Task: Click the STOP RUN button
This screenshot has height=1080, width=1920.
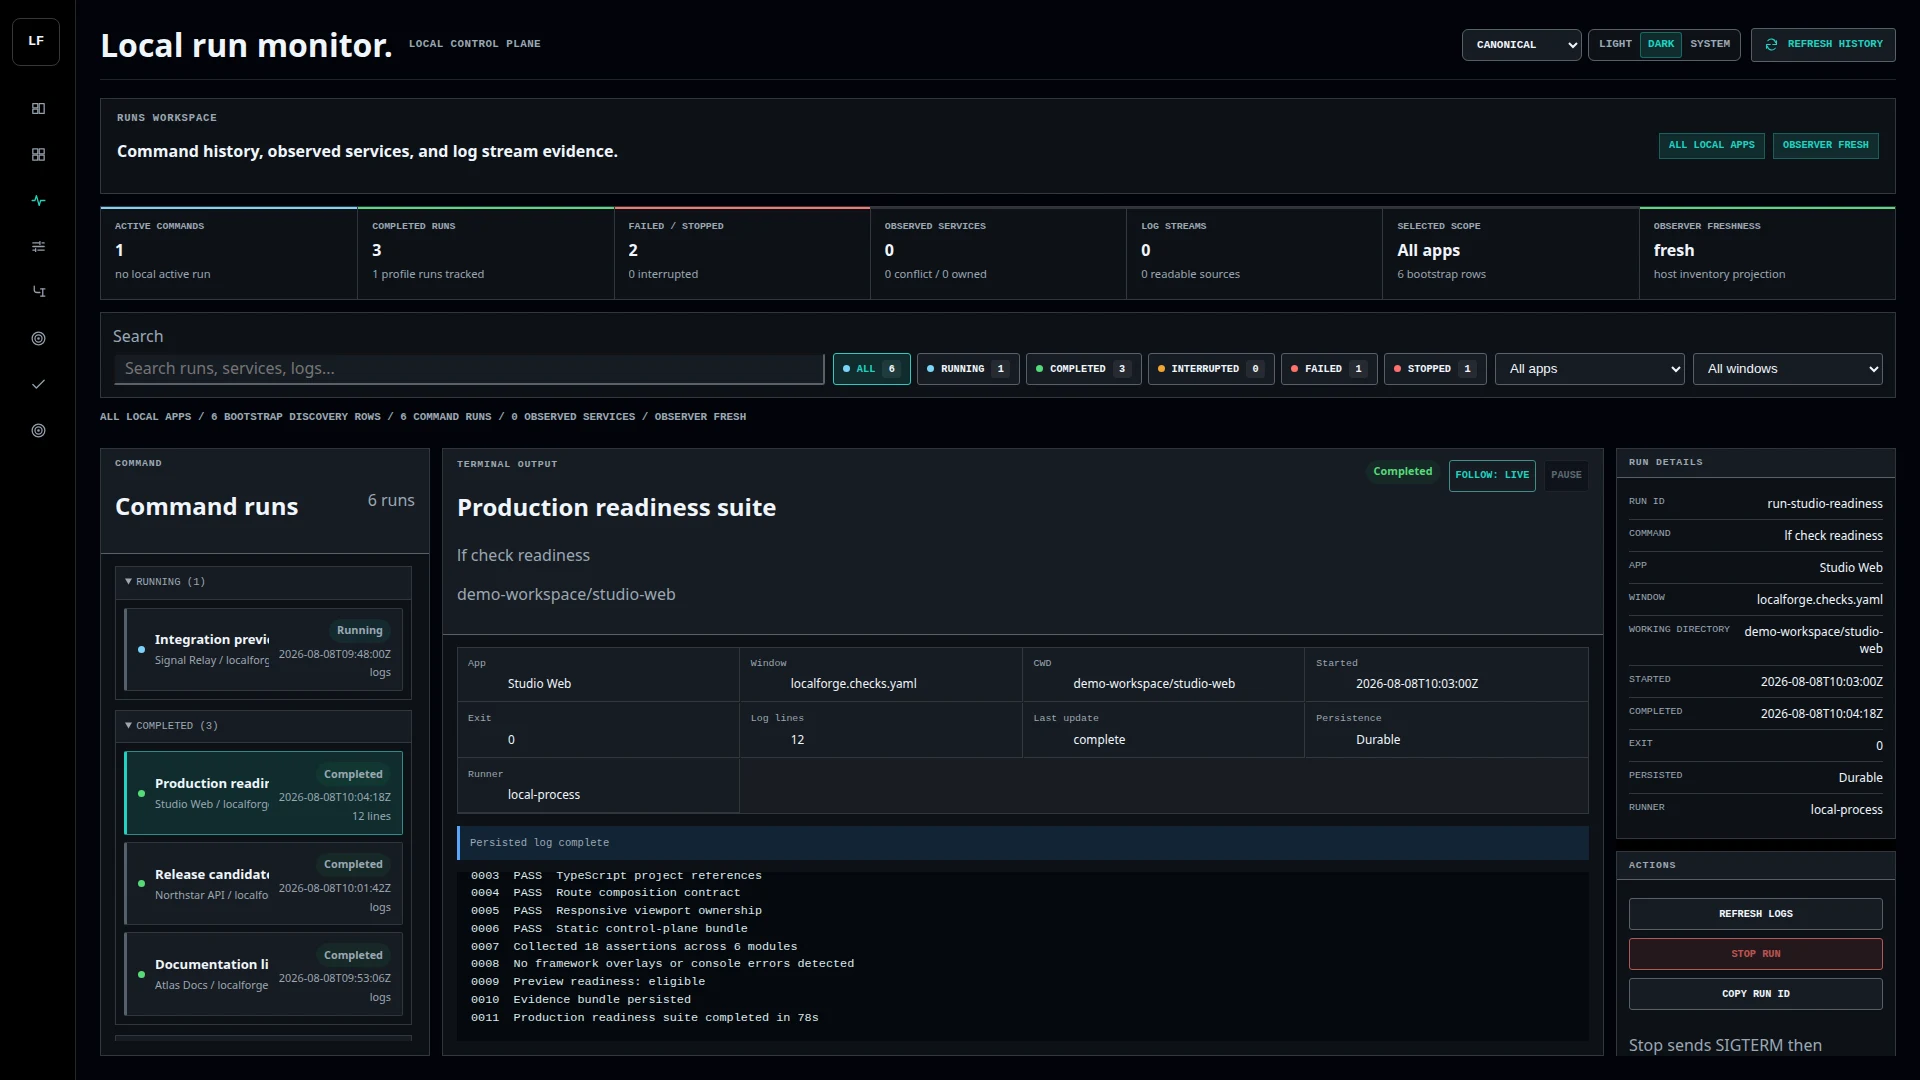Action: tap(1755, 954)
